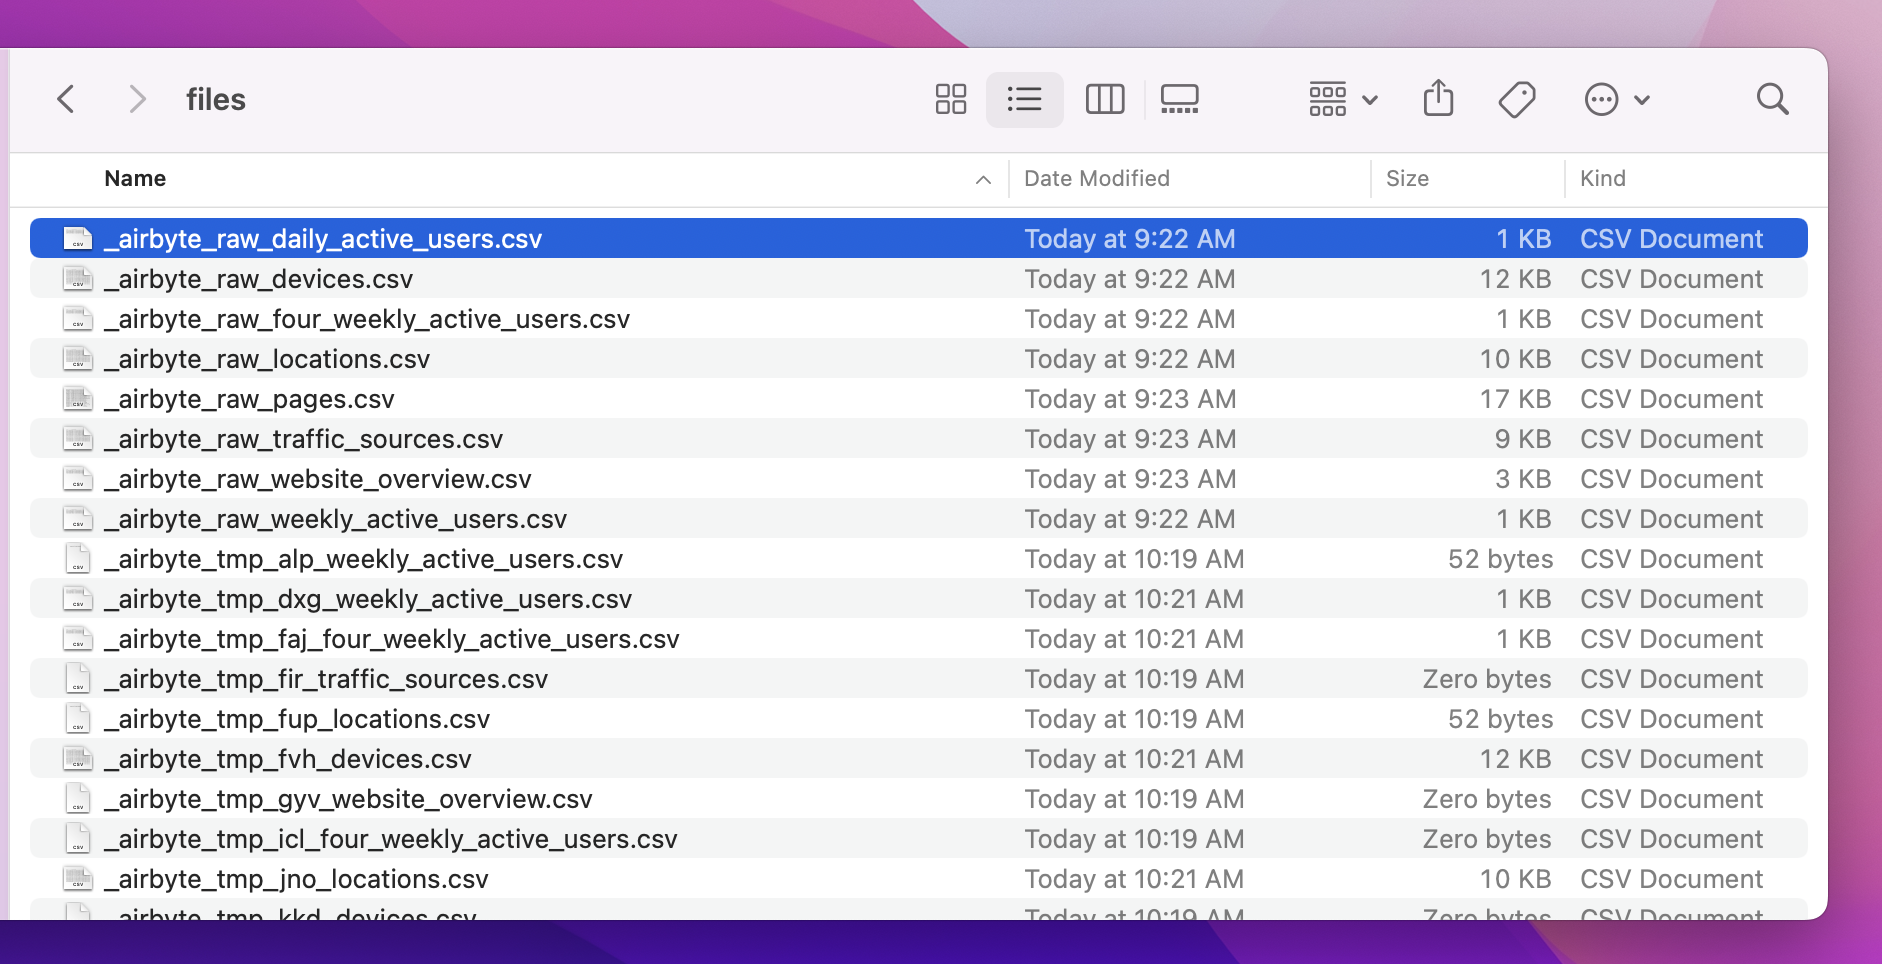Select _airbyte_tmp_faj_four_weekly_active_users.csv

[392, 639]
